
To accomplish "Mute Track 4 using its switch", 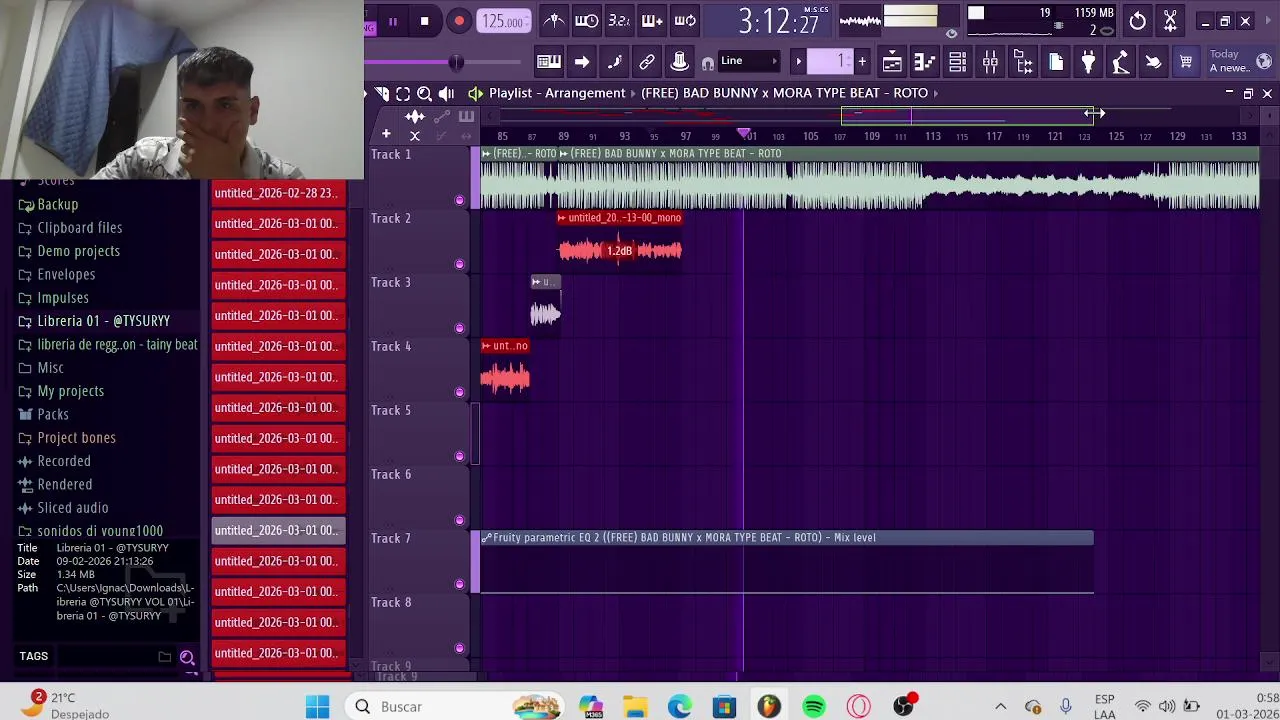I will tap(459, 392).
